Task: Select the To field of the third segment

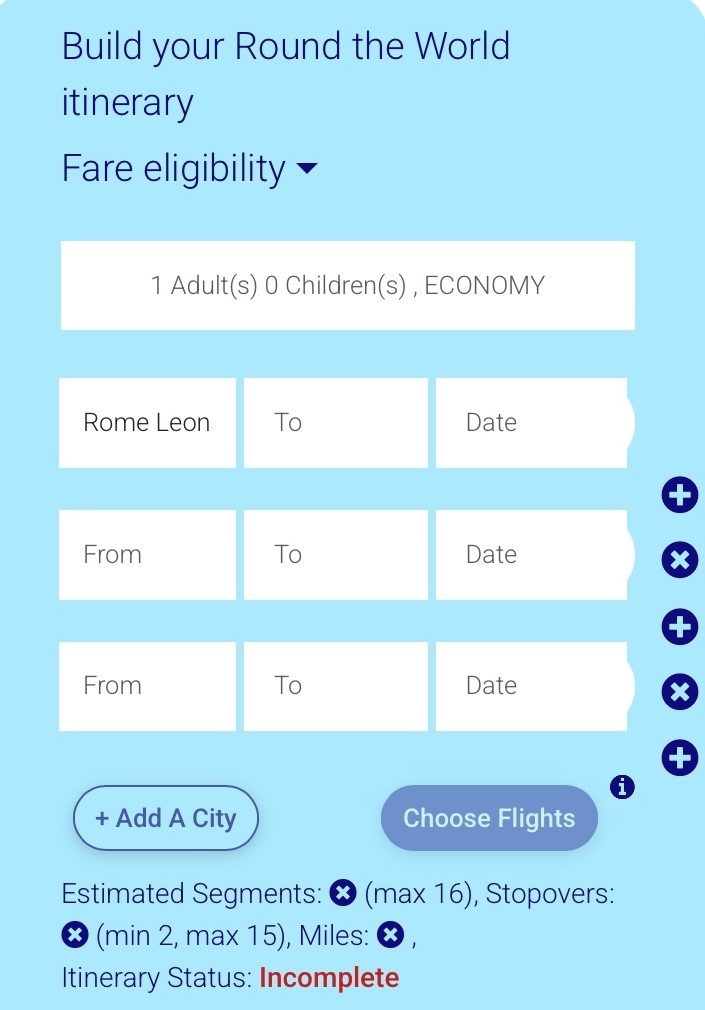Action: 335,686
